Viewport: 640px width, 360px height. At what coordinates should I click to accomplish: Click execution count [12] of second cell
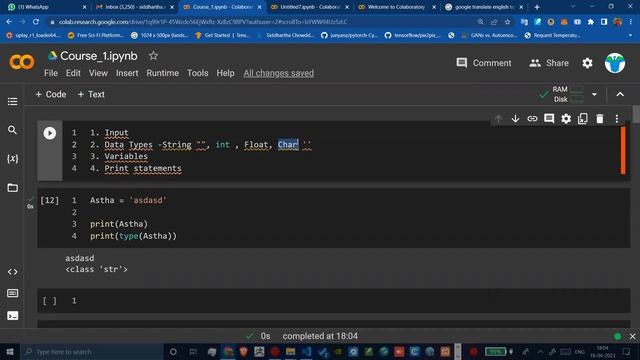point(49,200)
